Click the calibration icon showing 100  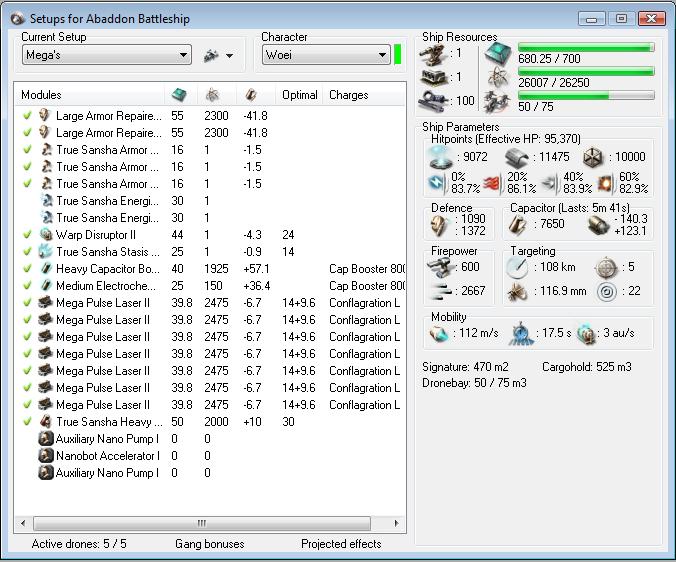point(432,101)
